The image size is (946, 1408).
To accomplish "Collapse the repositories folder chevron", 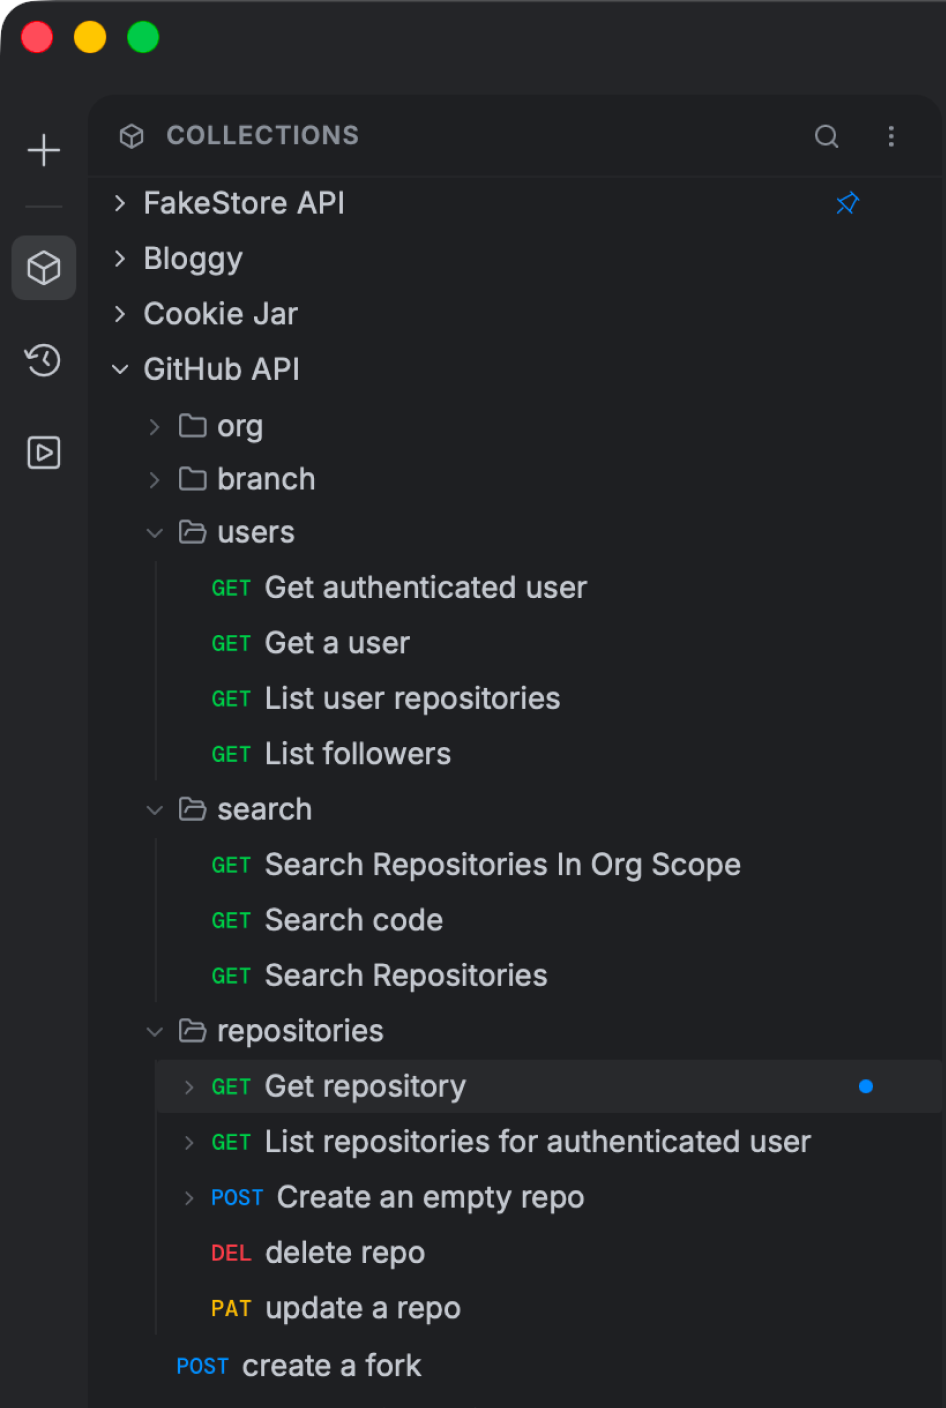I will (154, 1031).
